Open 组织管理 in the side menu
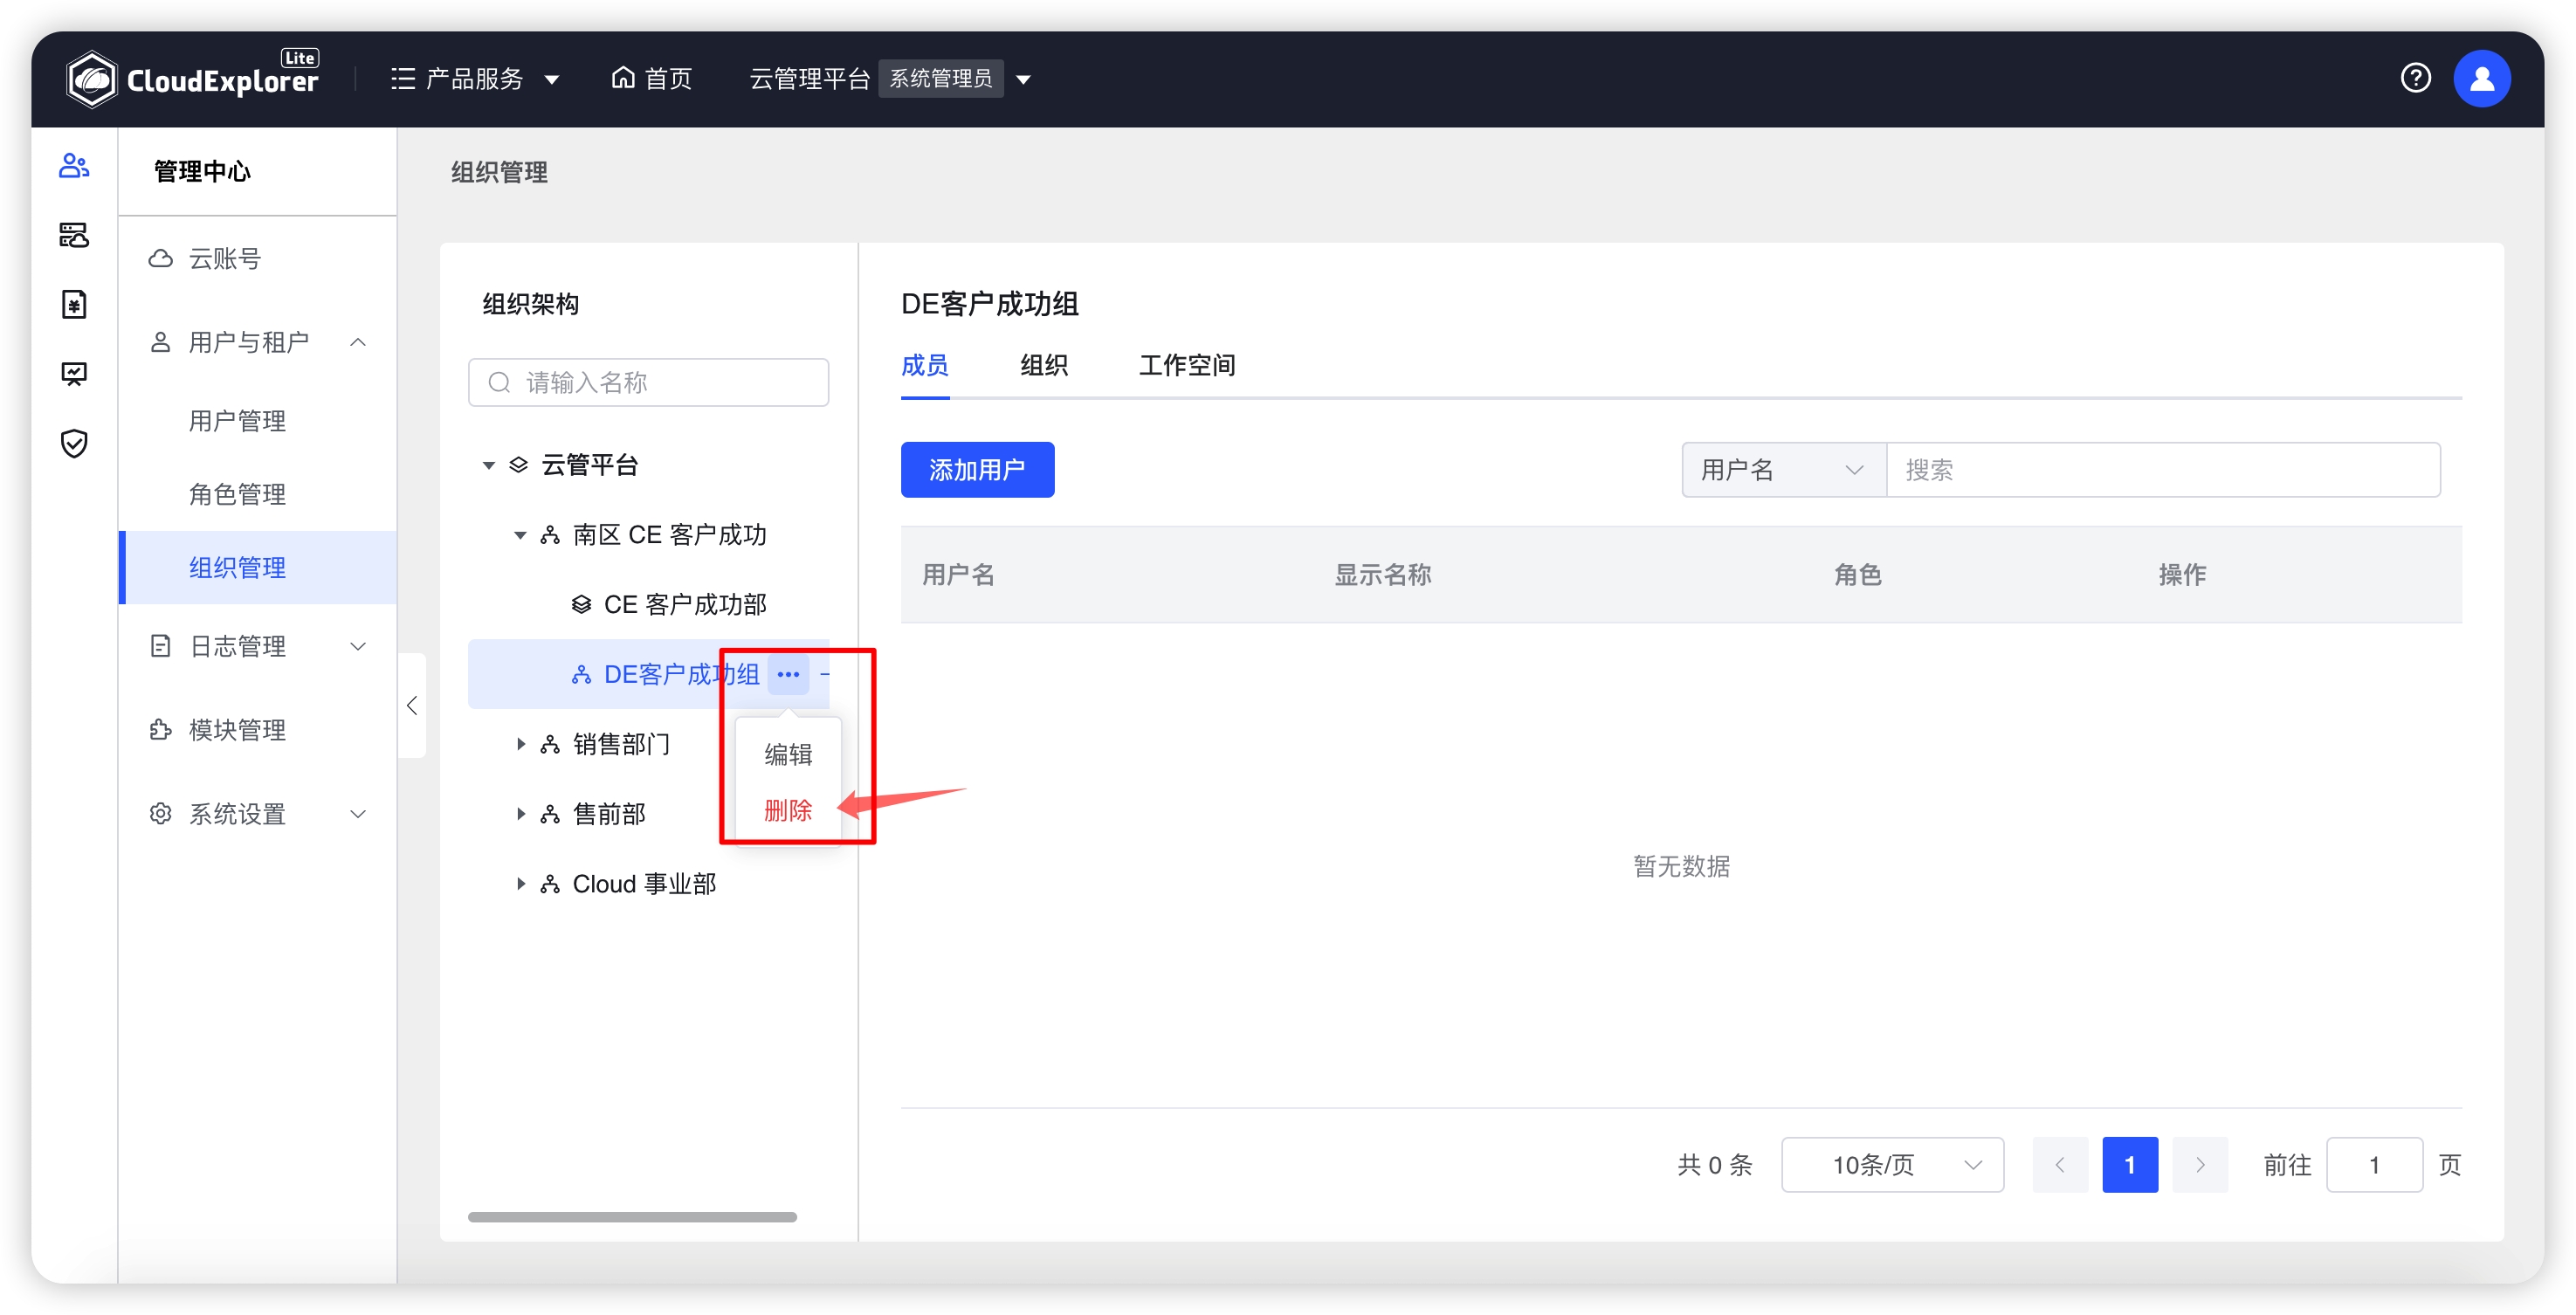This screenshot has width=2576, height=1315. coord(258,567)
